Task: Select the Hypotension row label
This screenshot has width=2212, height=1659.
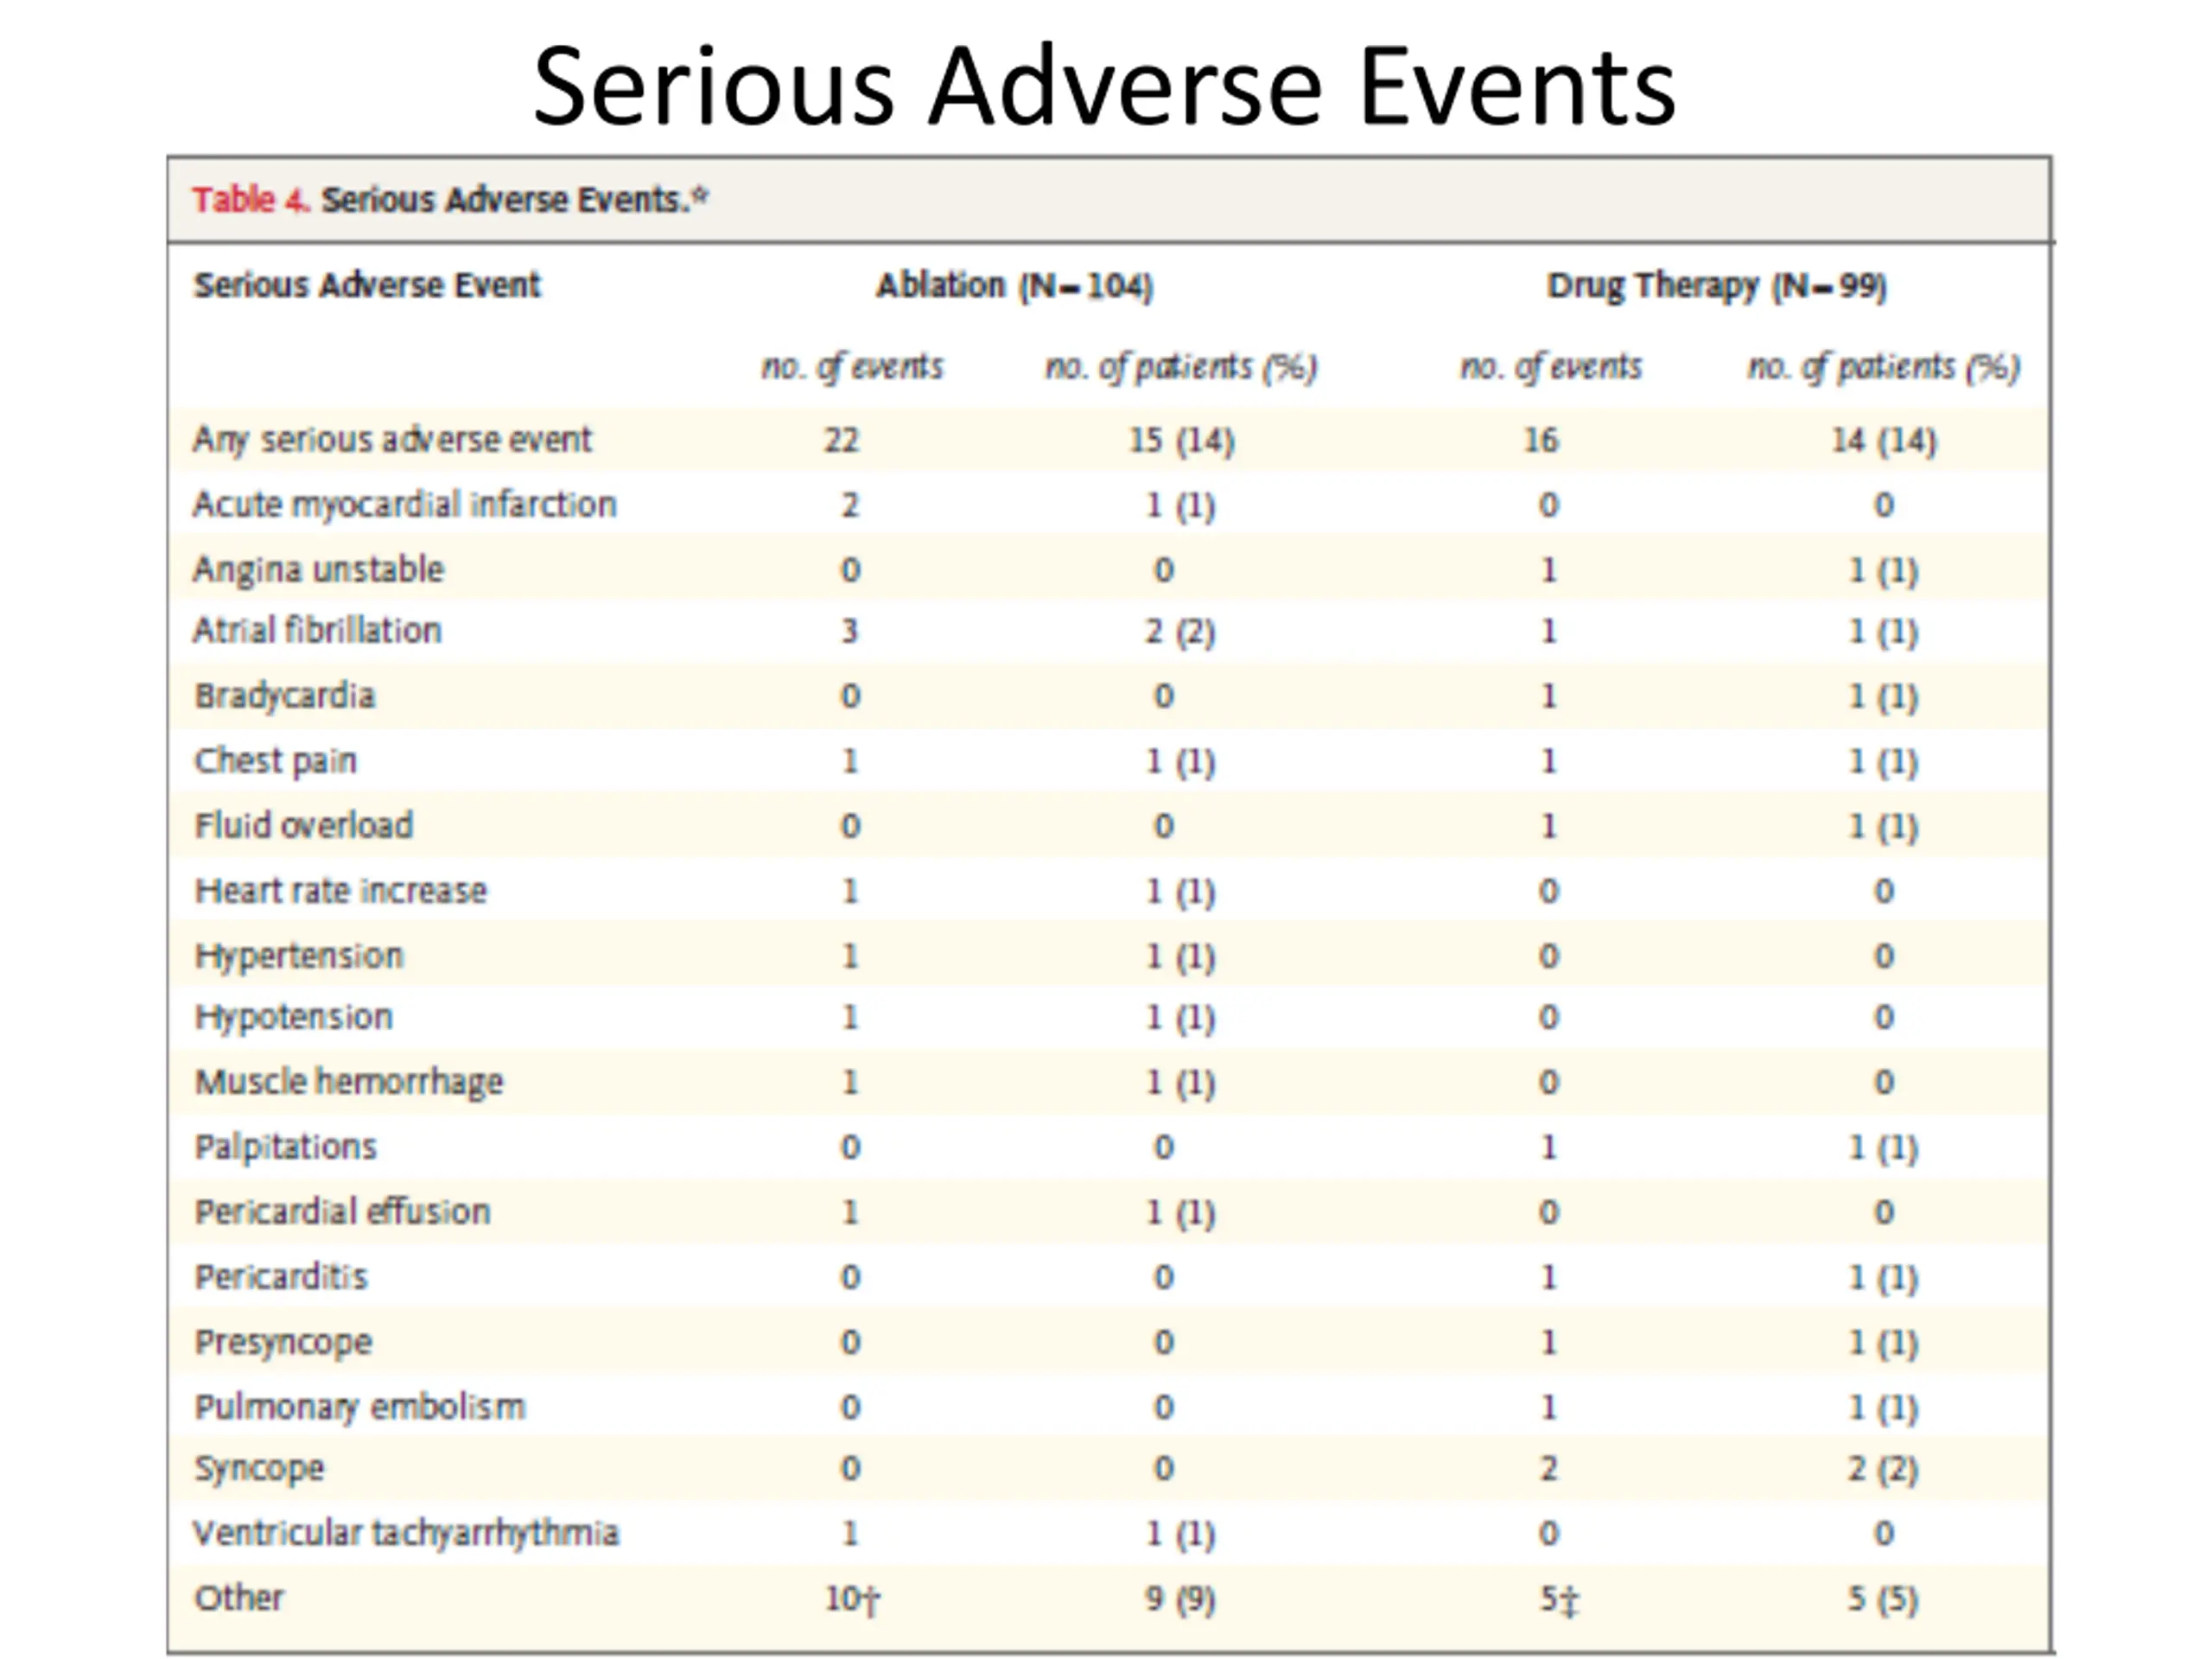Action: click(294, 1017)
